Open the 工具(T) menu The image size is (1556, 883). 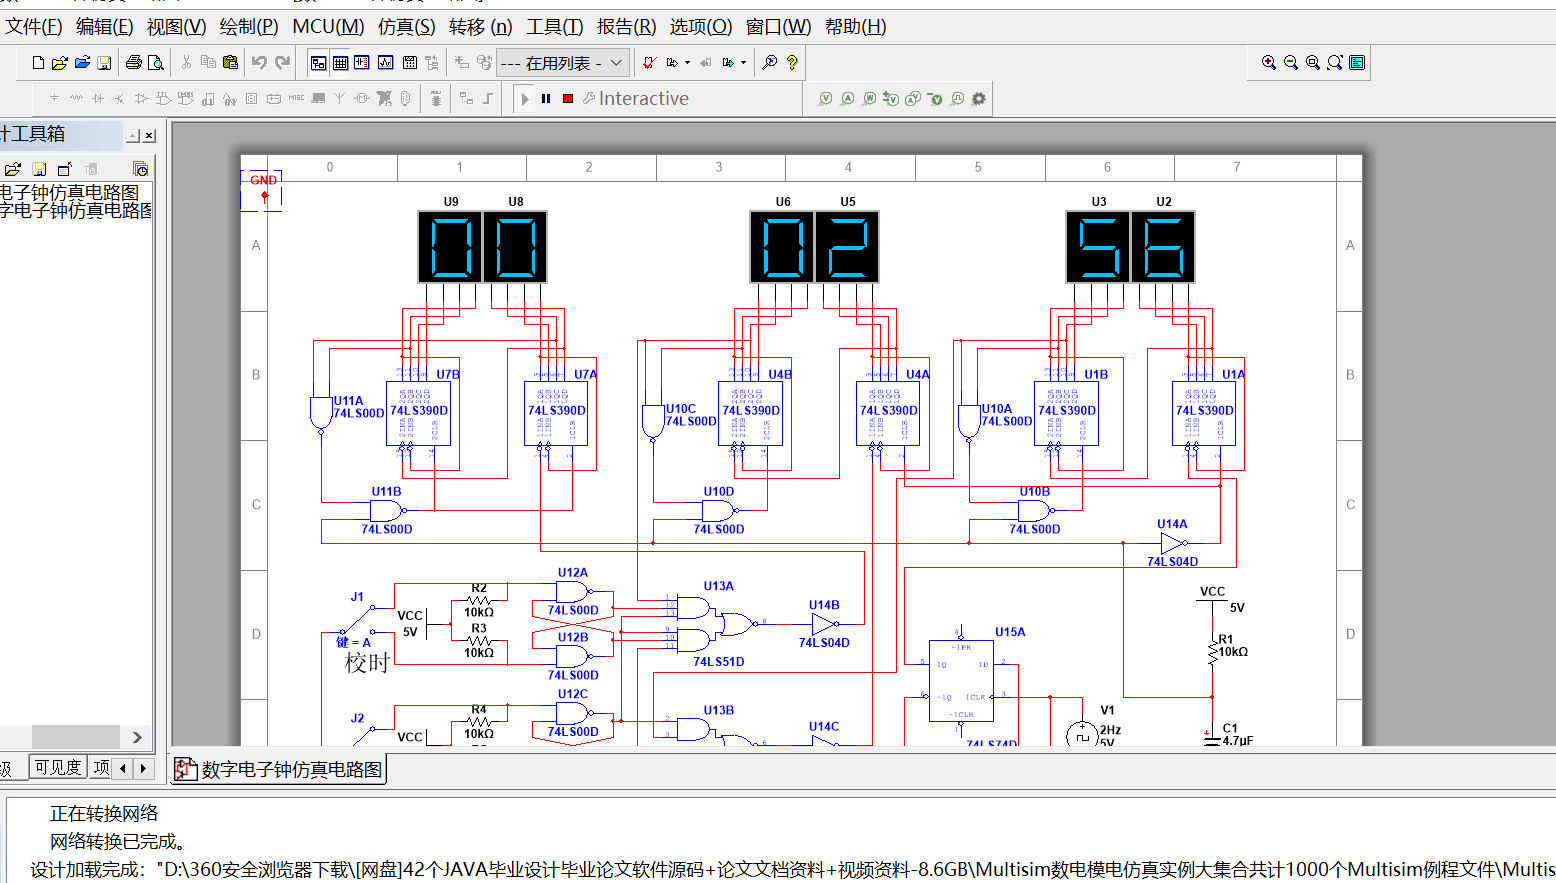click(x=555, y=27)
